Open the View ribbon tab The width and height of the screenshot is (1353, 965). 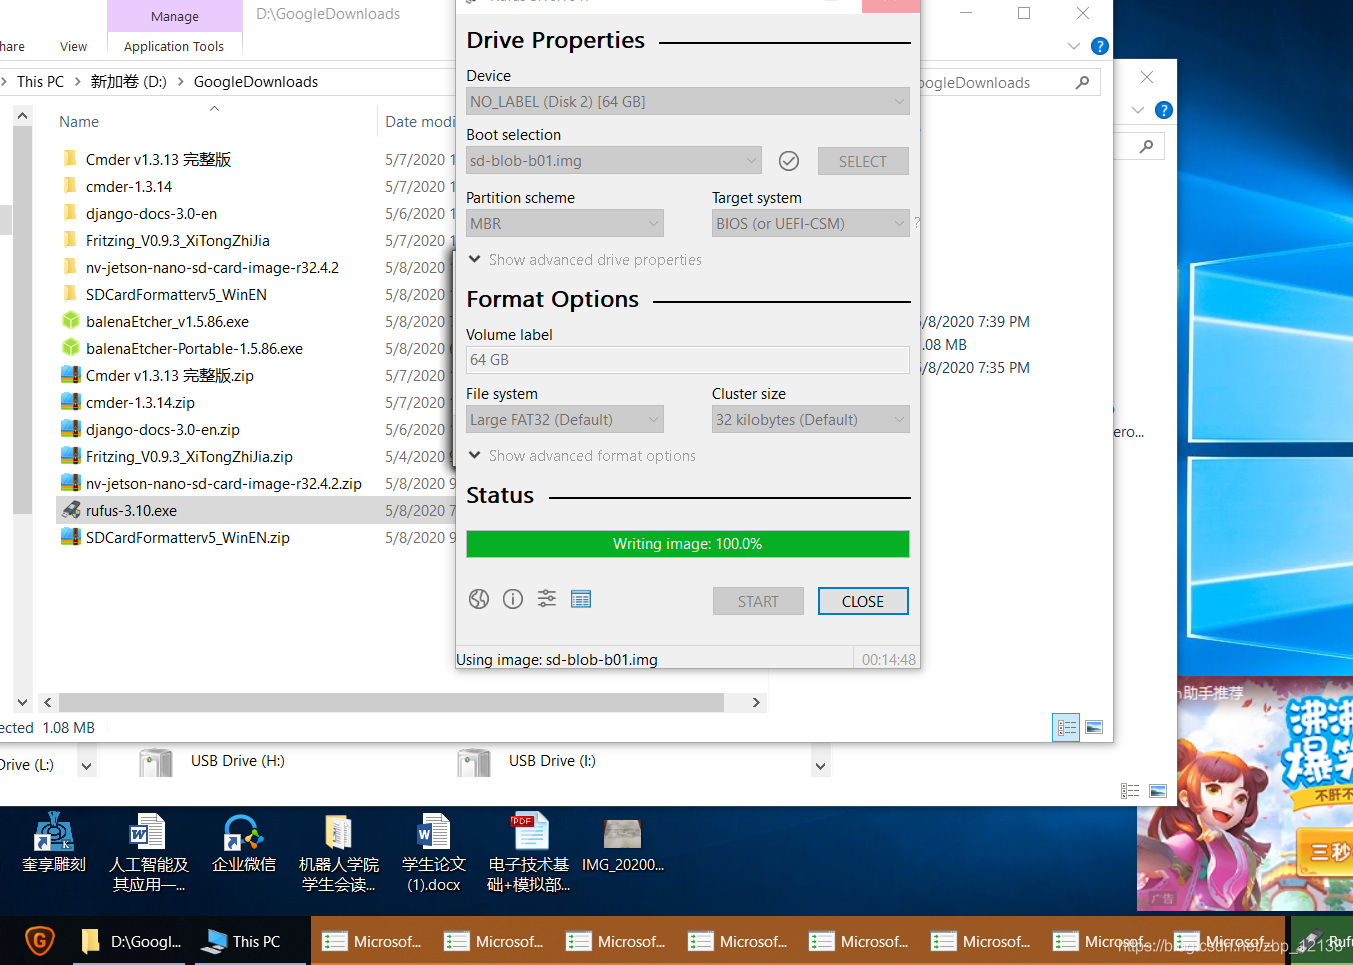pos(73,46)
